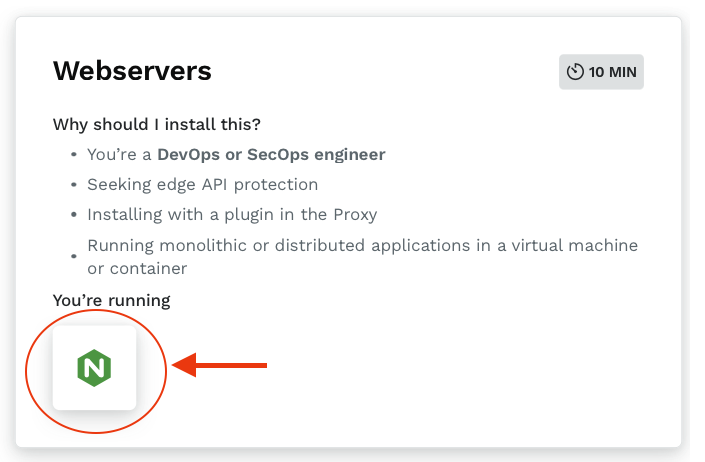The width and height of the screenshot is (705, 462).
Task: Click the bullet dot before "Installing with a plugin"
Action: click(74, 215)
